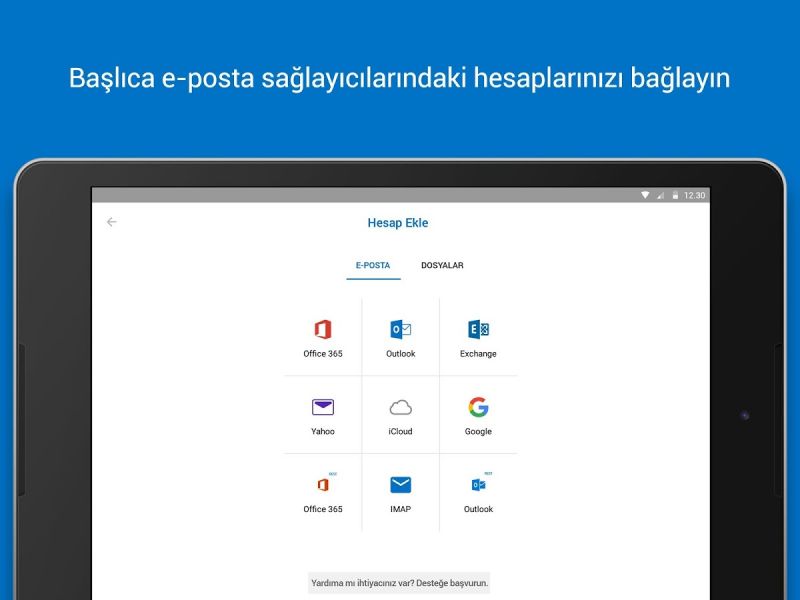Tap the cellular signal status icon
The width and height of the screenshot is (800, 600).
660,195
